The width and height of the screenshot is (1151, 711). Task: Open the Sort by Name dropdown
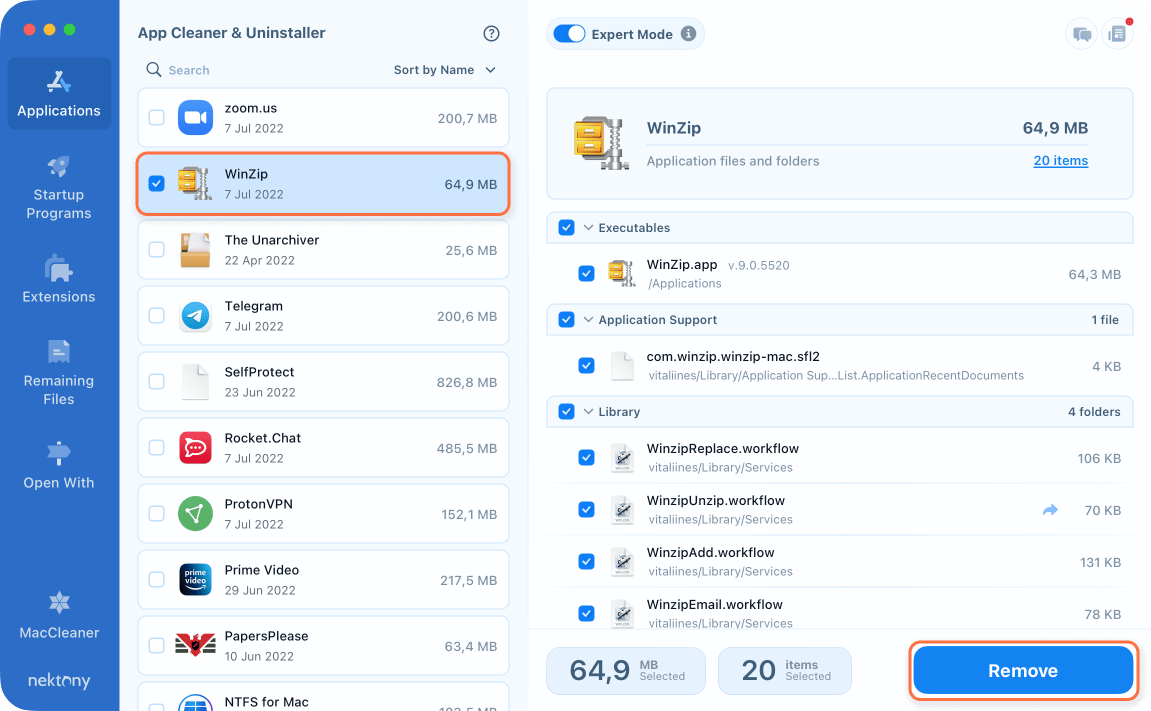[x=444, y=70]
